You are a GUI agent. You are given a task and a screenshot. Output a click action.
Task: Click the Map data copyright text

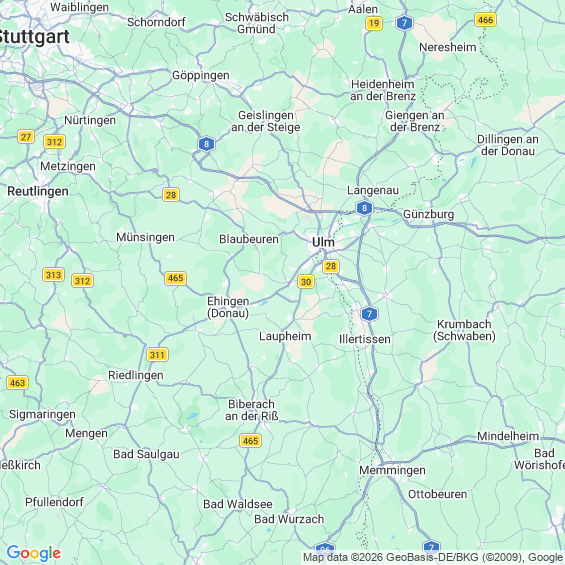click(x=433, y=557)
